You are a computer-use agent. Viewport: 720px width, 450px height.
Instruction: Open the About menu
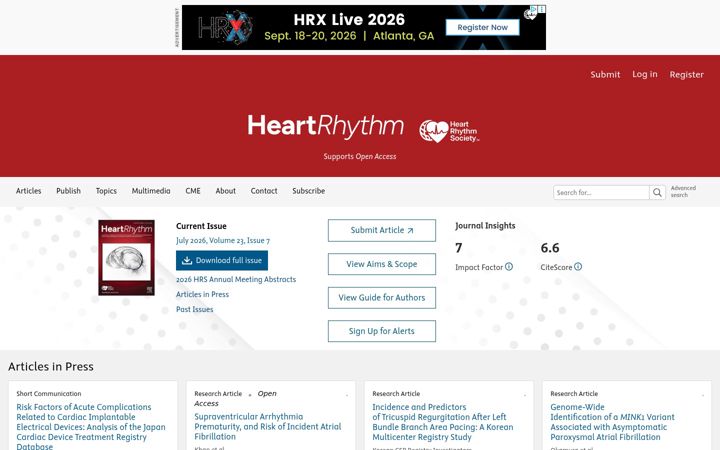click(x=225, y=191)
